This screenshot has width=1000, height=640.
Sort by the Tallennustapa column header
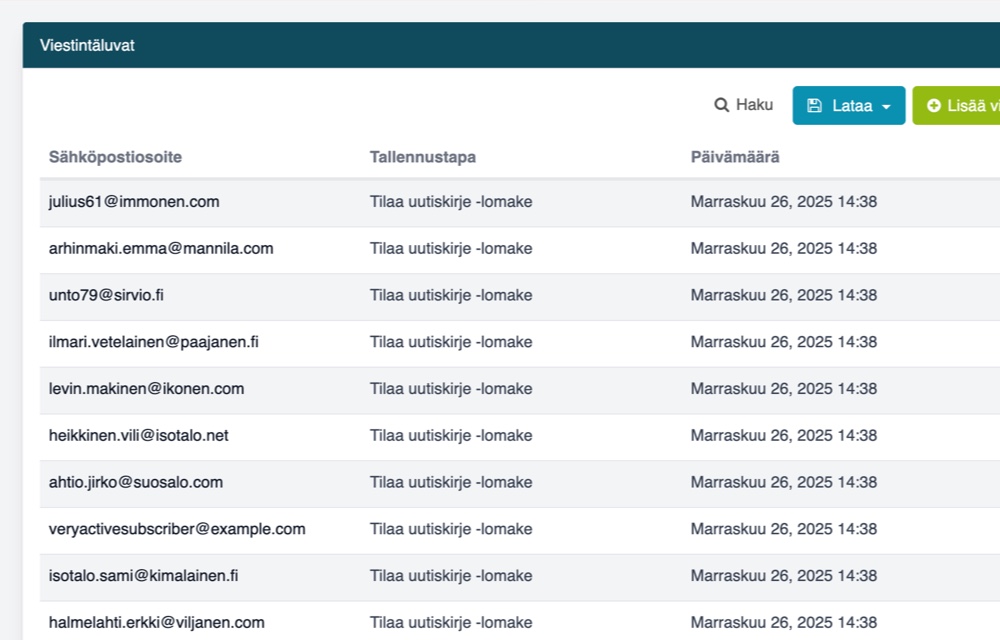422,157
